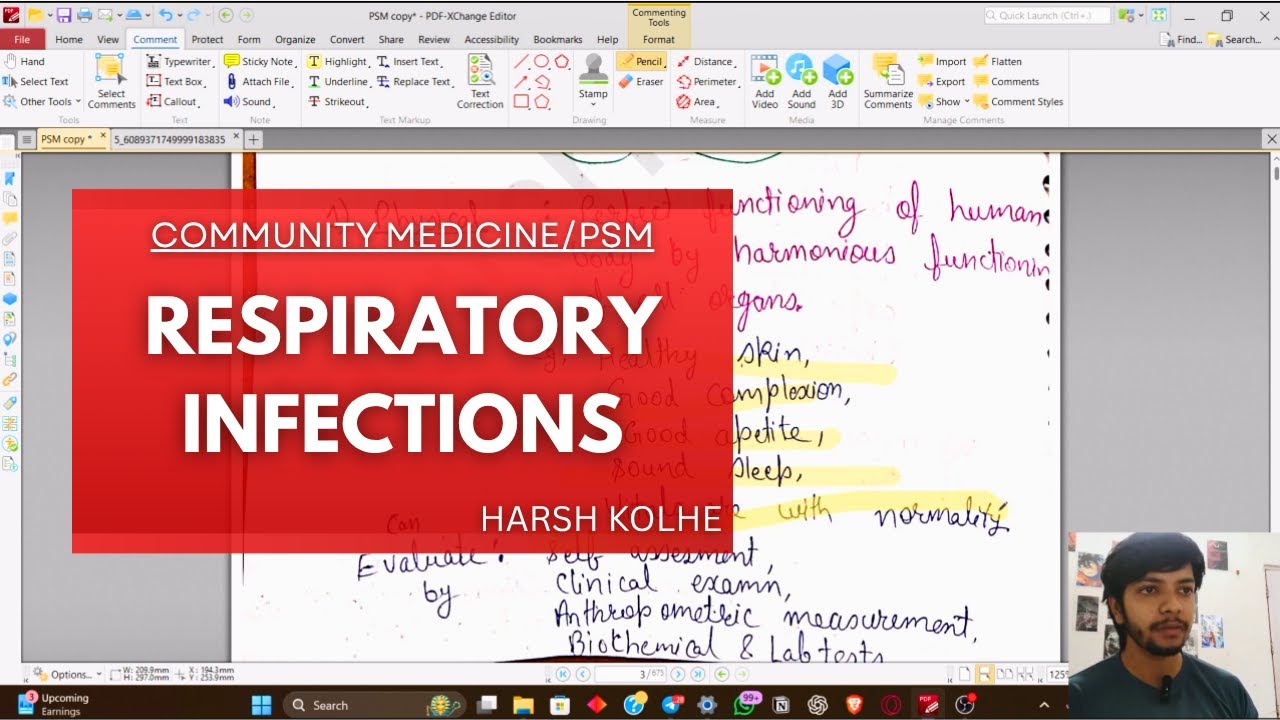The width and height of the screenshot is (1280, 720).
Task: Choose the Replace Text tool
Action: click(414, 81)
